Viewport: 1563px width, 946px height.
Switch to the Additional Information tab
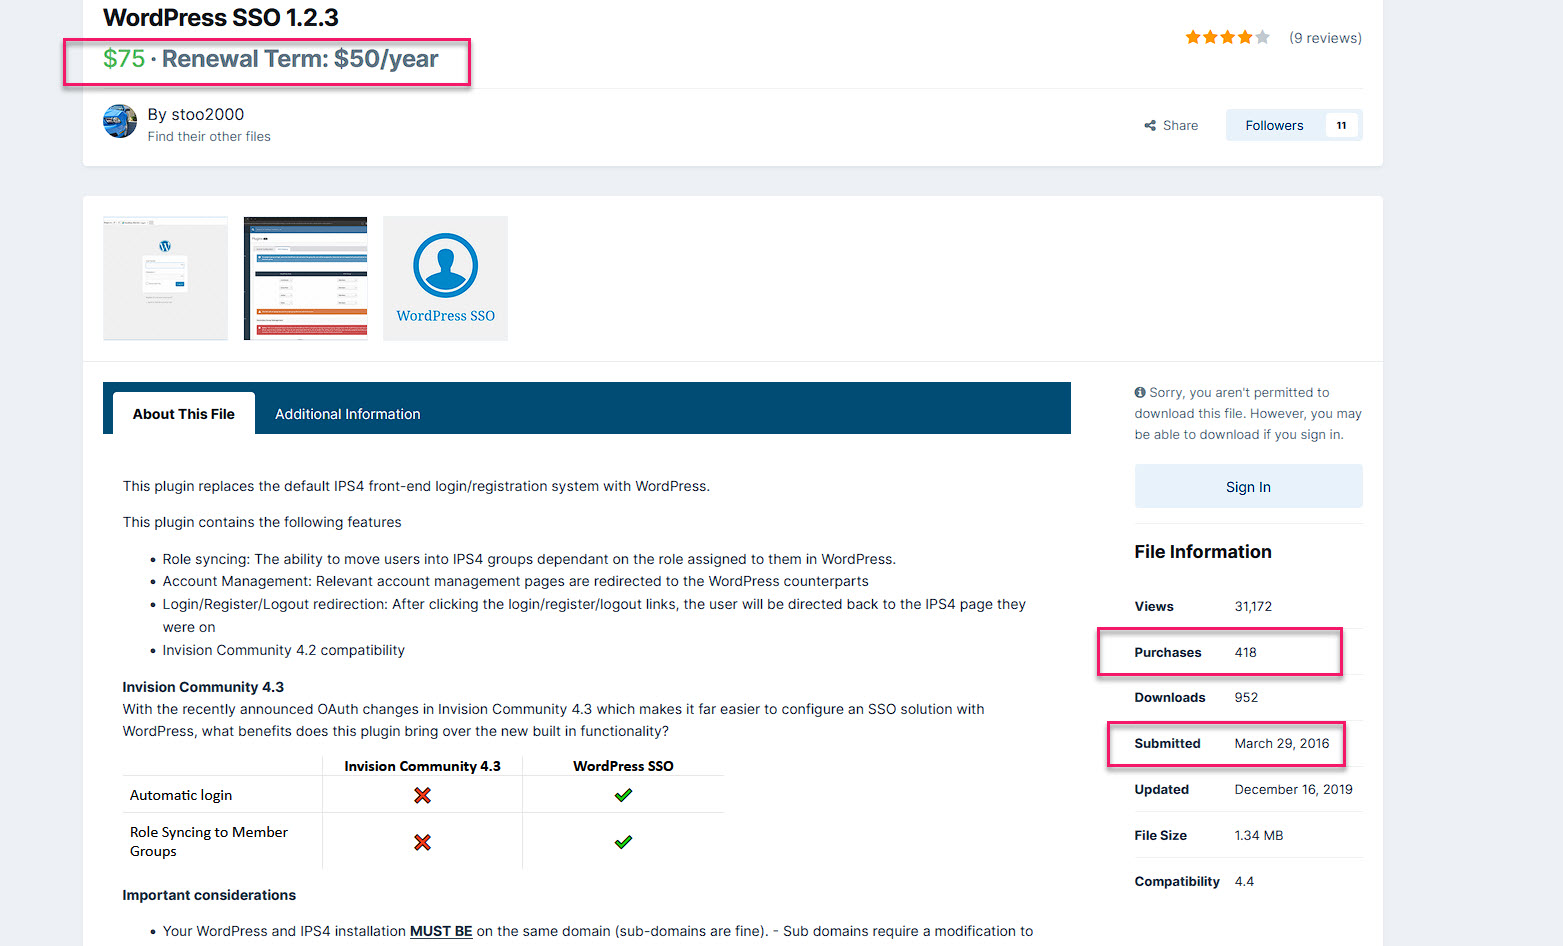(347, 414)
